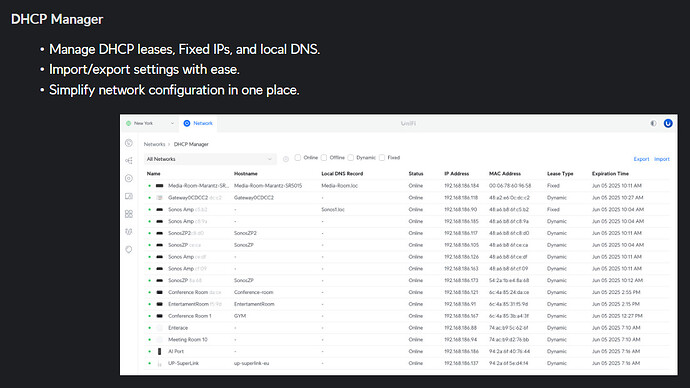This screenshot has height=388, width=690.
Task: Click the round icon next to All Networks dropdown
Action: tap(286, 159)
